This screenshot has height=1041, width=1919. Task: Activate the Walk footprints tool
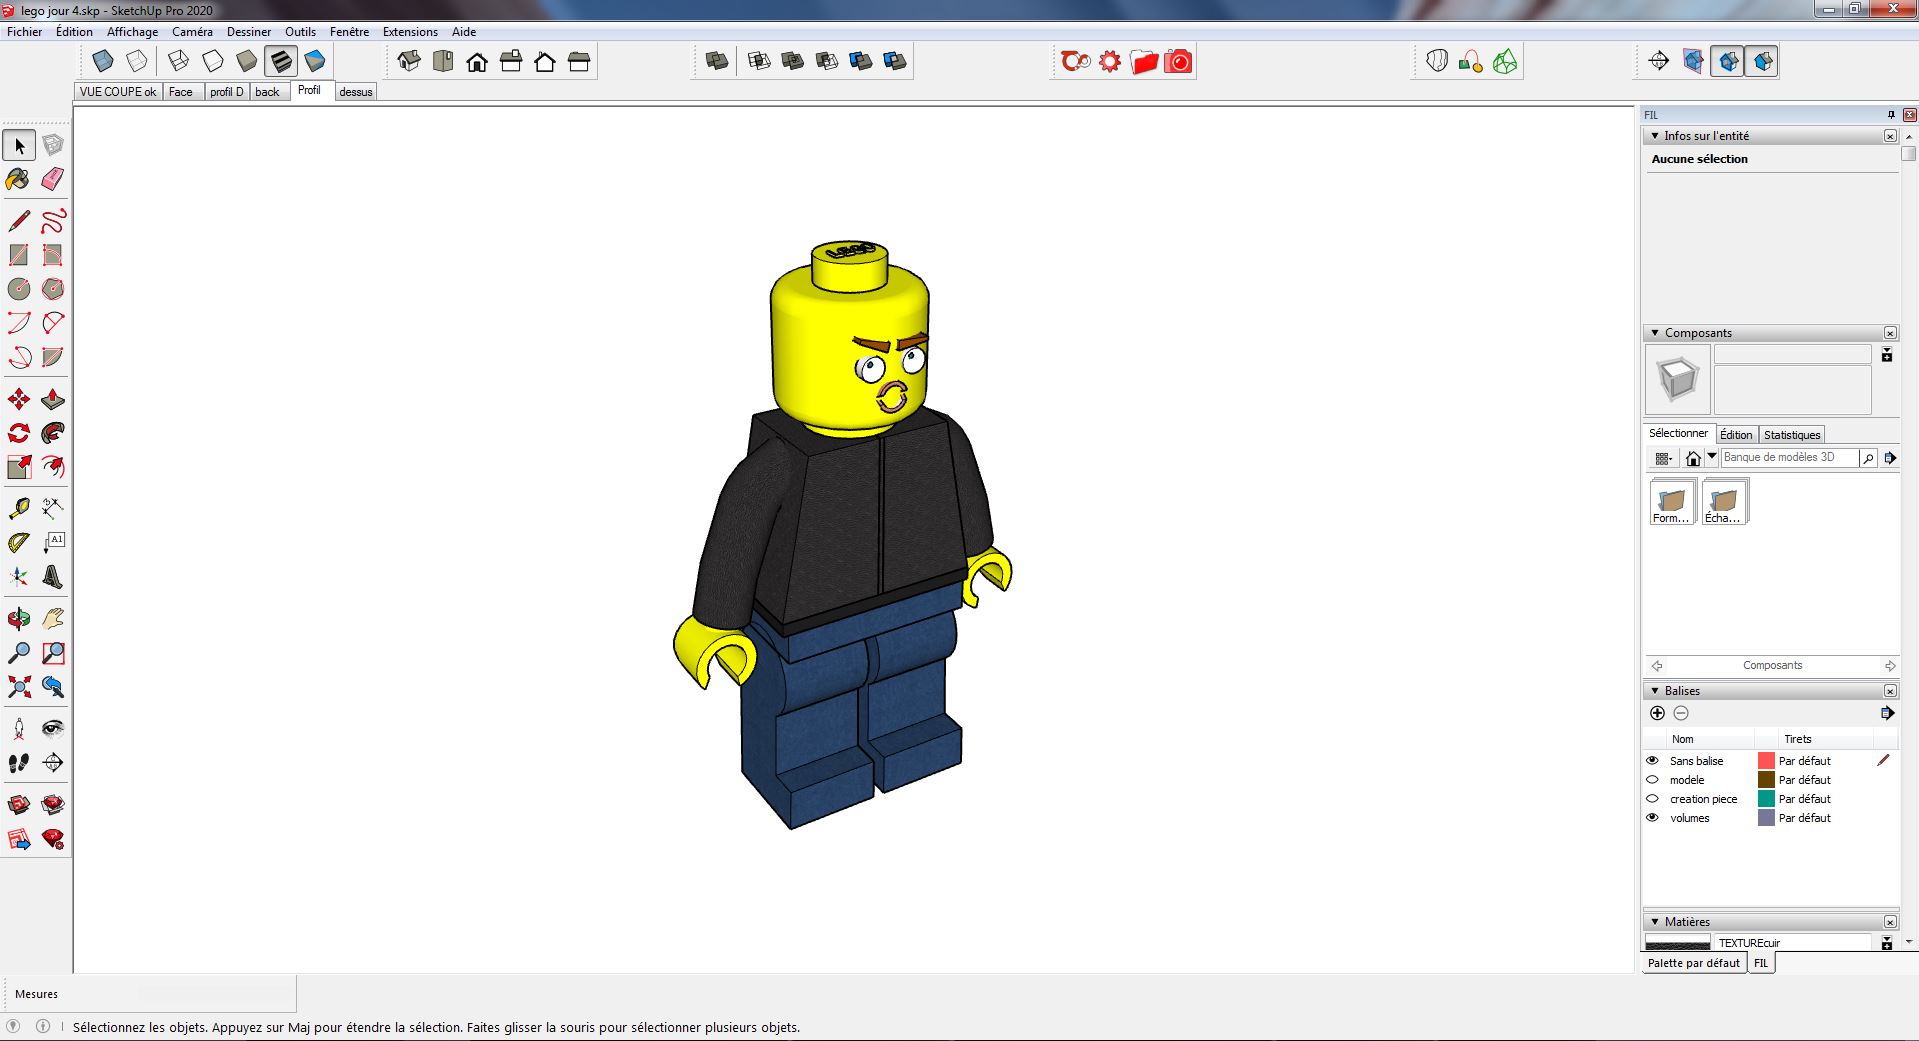[x=19, y=763]
